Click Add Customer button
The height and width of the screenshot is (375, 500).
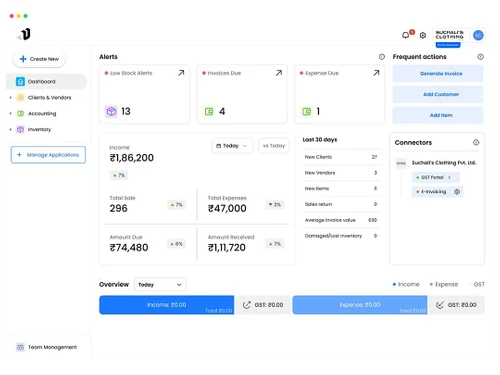[438, 94]
